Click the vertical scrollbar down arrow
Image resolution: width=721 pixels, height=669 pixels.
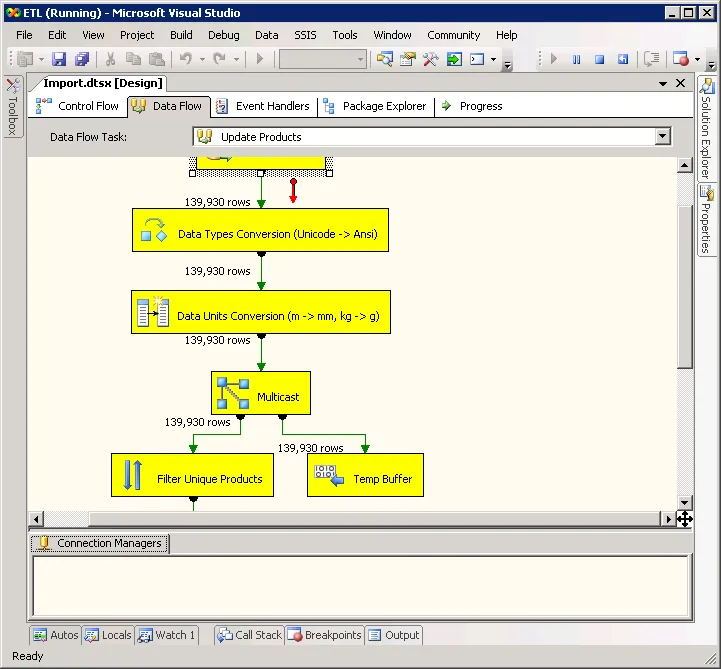(685, 503)
